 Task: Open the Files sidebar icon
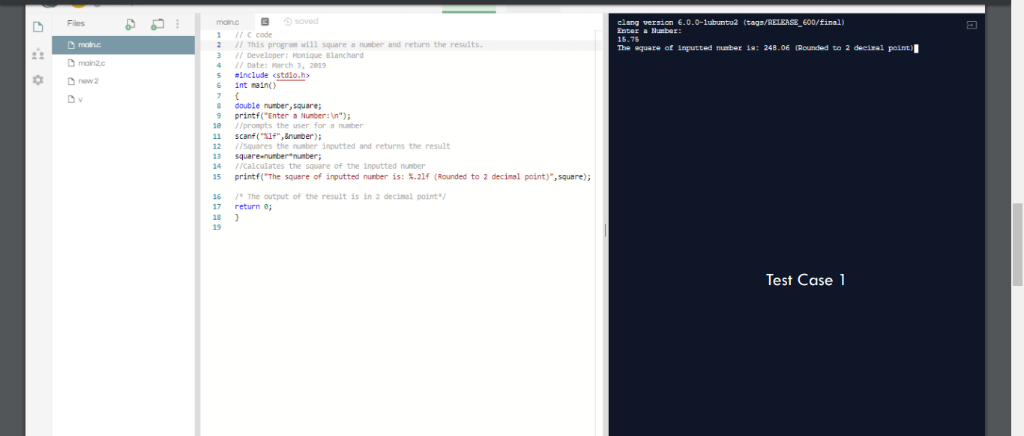[38, 27]
